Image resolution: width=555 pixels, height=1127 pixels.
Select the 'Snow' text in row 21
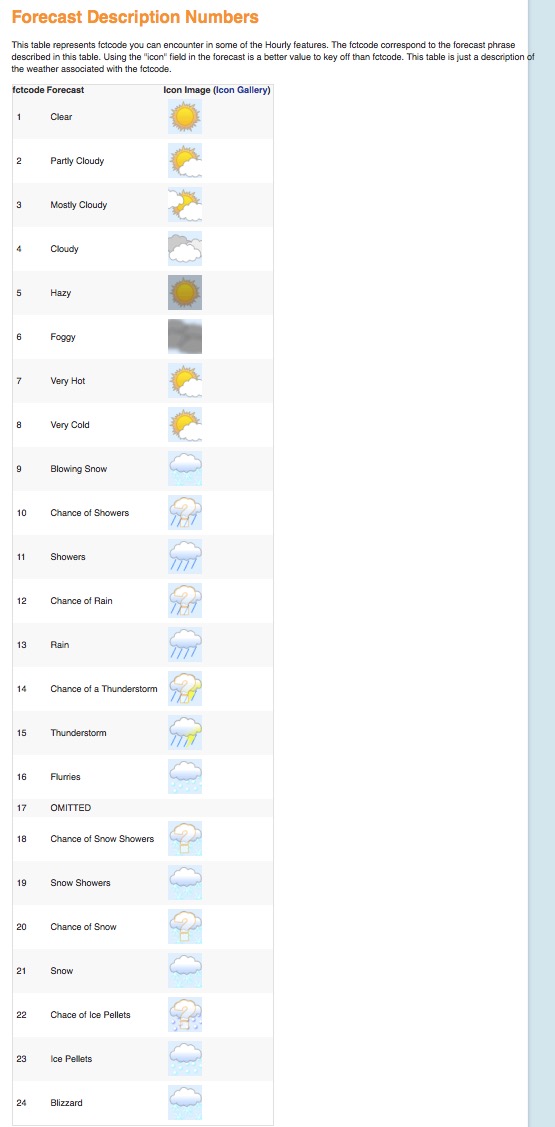(x=62, y=970)
